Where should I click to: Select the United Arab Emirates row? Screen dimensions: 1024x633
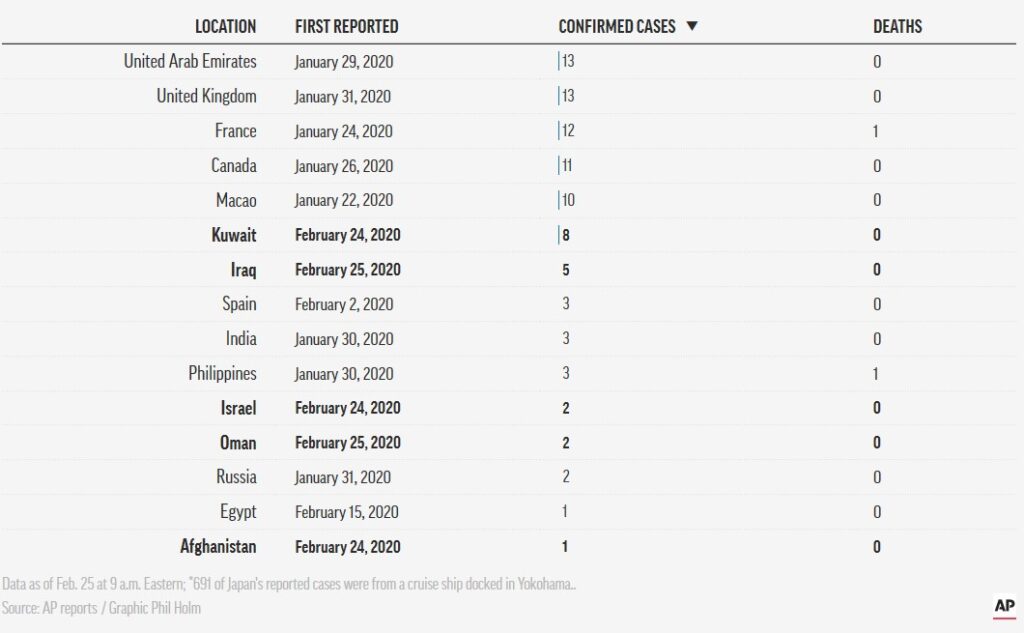(509, 61)
